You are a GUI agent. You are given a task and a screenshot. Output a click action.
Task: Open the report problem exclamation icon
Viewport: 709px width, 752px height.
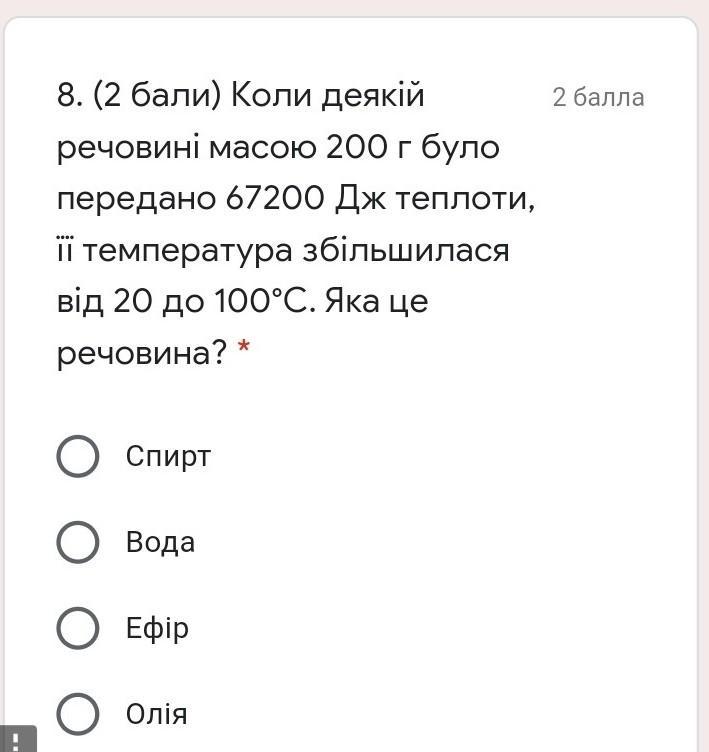tap(19, 740)
